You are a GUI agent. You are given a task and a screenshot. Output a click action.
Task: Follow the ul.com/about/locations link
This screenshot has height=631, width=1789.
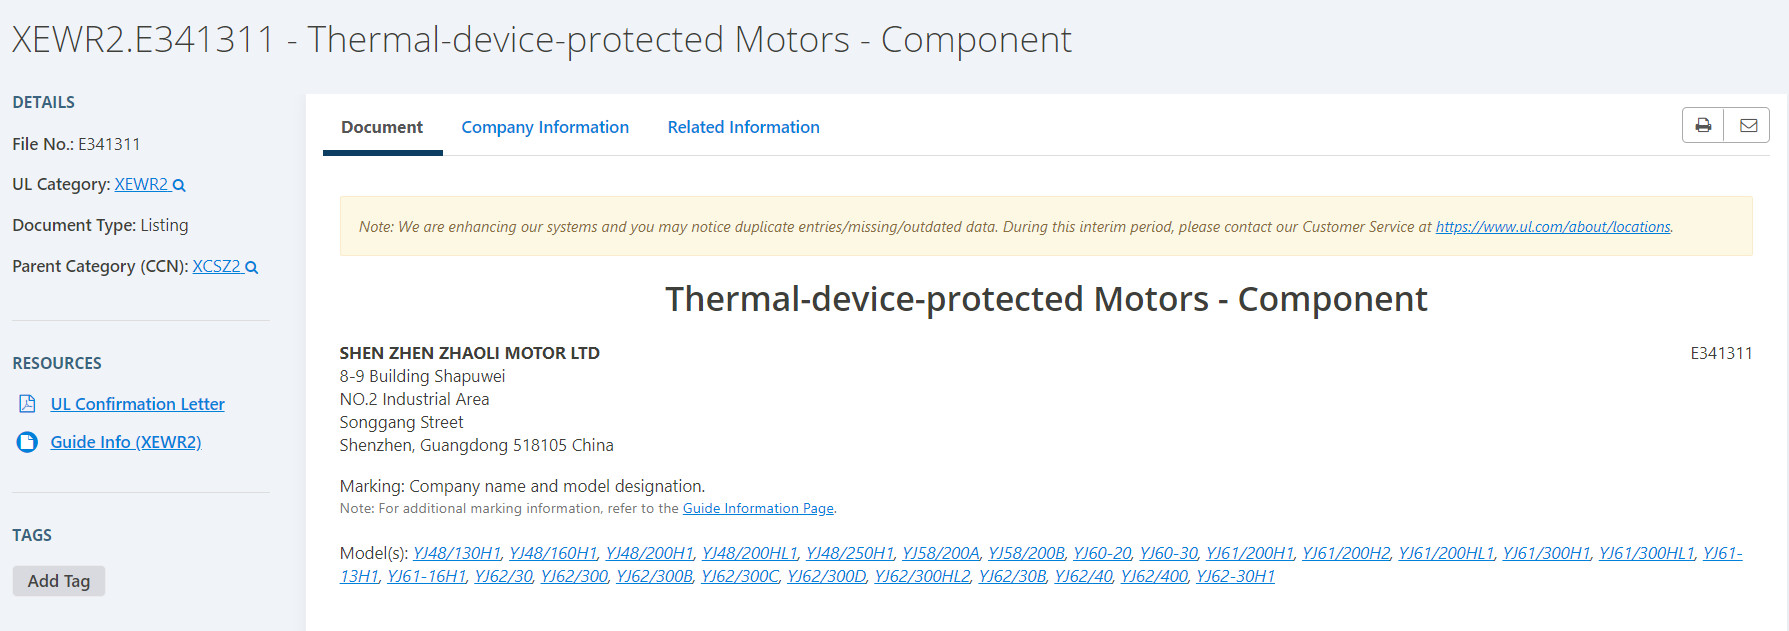[x=1553, y=227]
